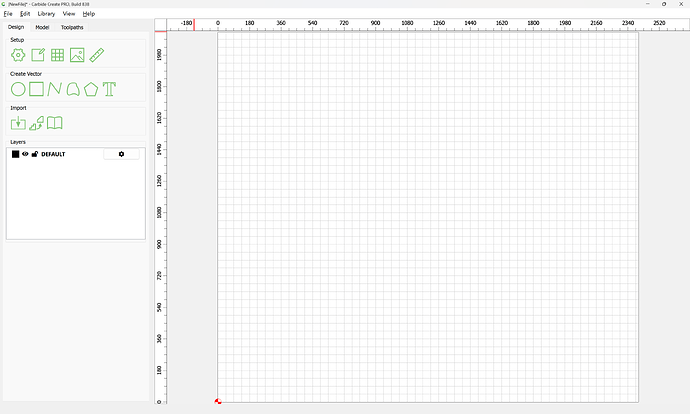Toggle lock on the DEFAULT layer
Screen dimensions: 690x414
pos(35,154)
